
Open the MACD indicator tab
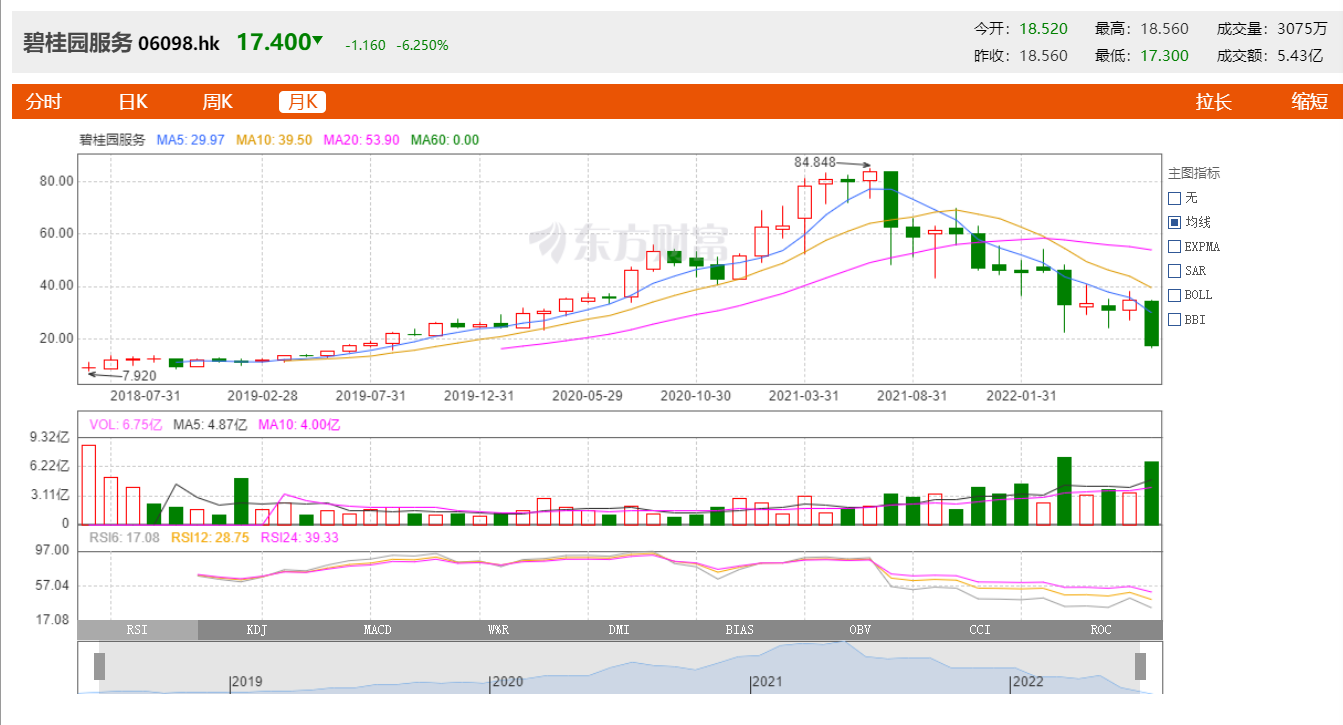tap(378, 630)
